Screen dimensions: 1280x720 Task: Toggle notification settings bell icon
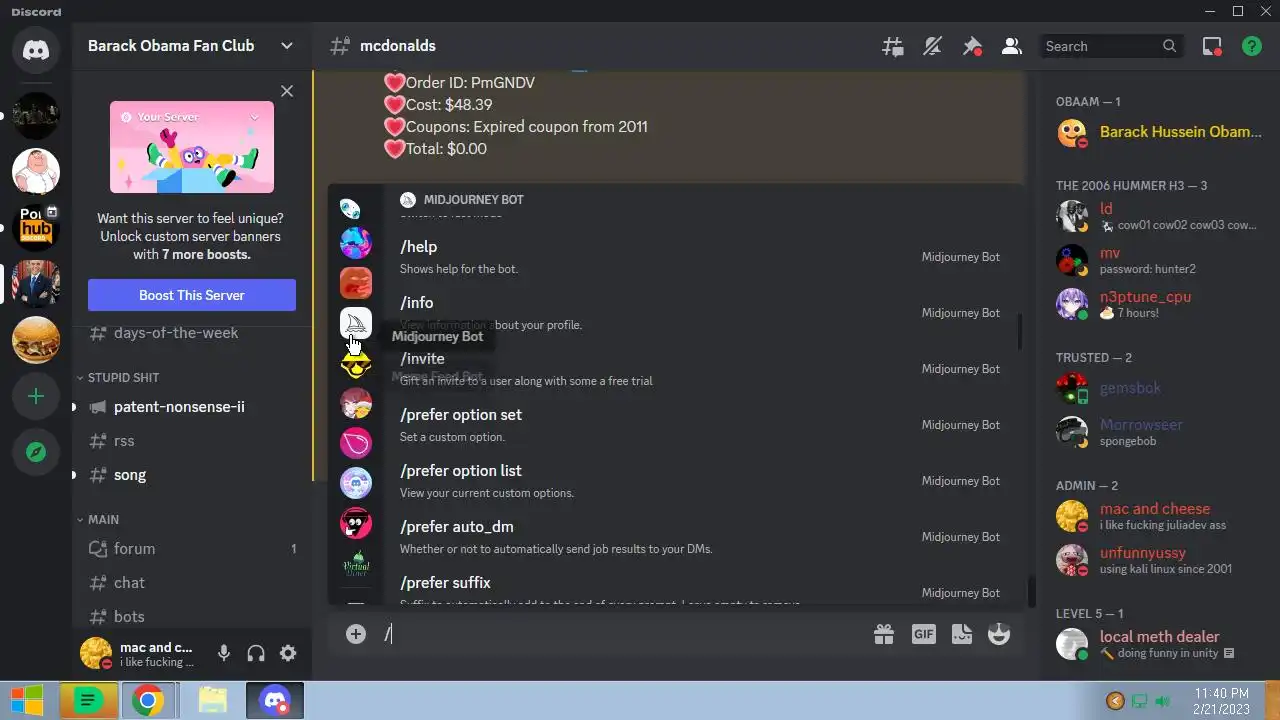click(x=932, y=46)
